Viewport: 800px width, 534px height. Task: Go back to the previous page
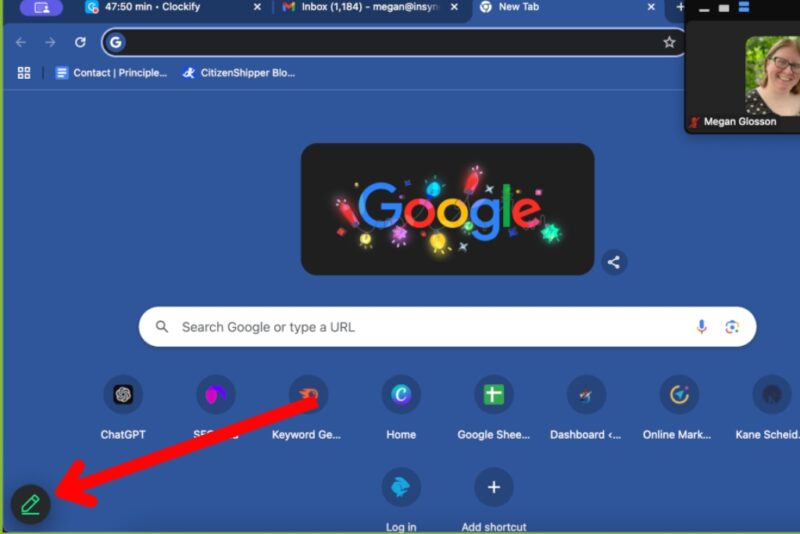21,42
